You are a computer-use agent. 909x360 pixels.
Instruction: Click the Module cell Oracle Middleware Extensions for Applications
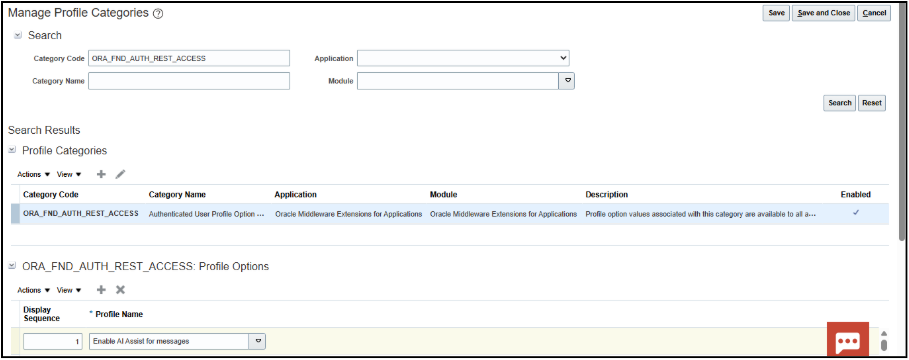(503, 214)
